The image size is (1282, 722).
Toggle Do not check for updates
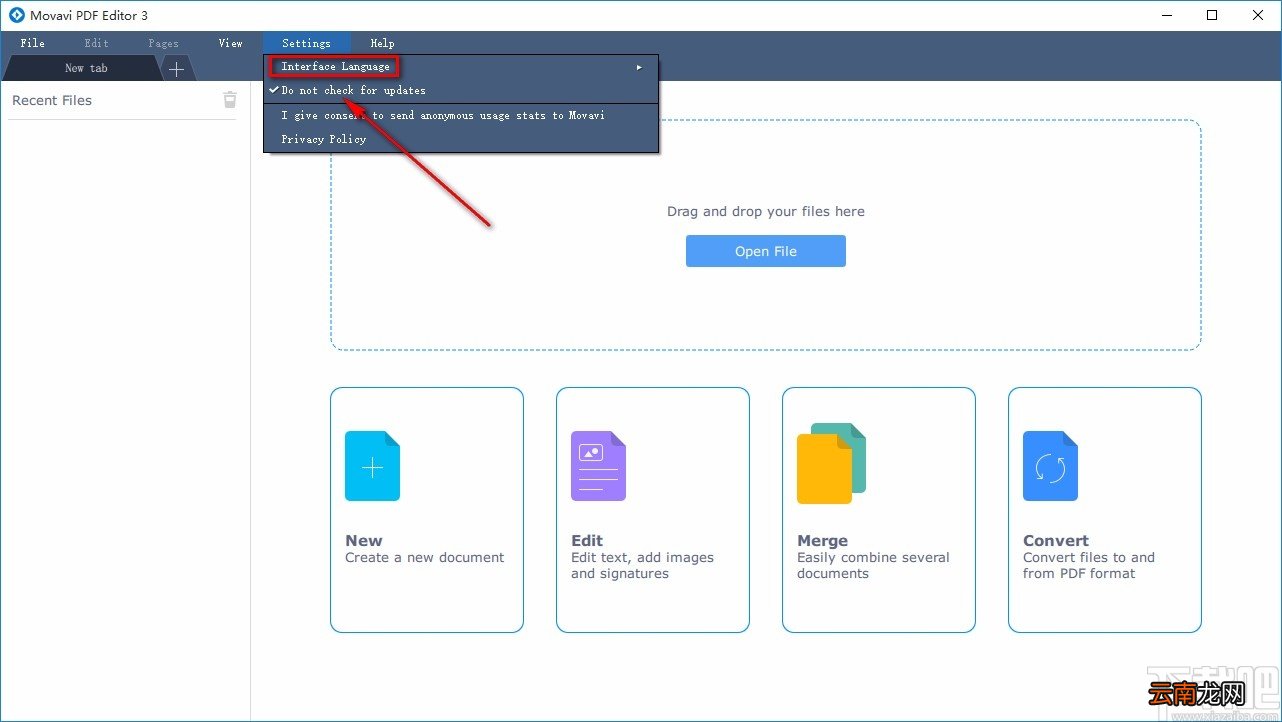pos(461,90)
